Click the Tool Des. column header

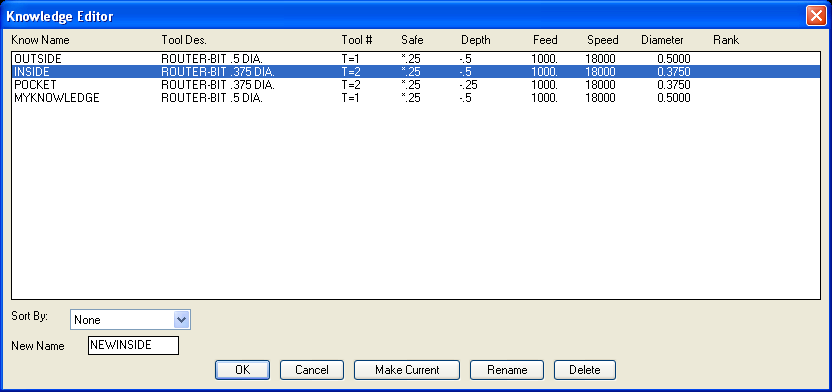click(184, 40)
